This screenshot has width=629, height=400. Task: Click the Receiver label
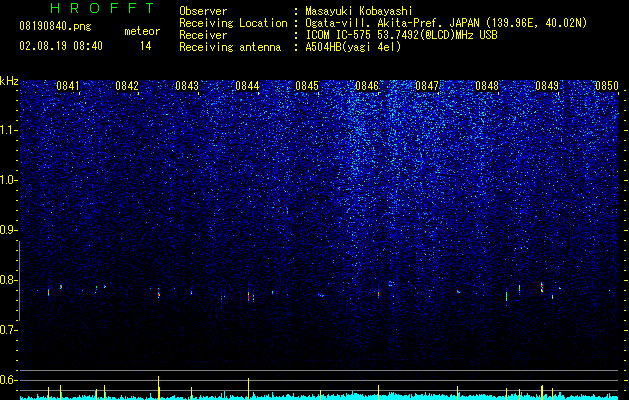[x=203, y=35]
